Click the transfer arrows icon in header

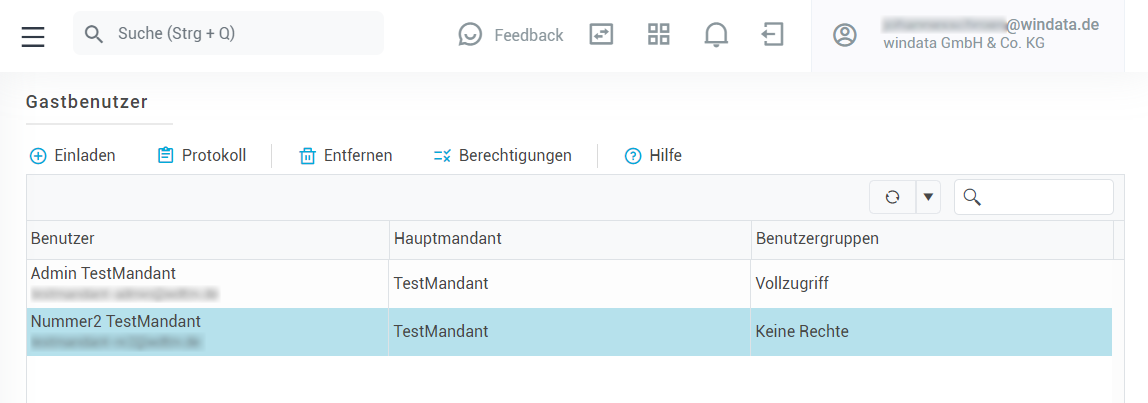click(601, 35)
